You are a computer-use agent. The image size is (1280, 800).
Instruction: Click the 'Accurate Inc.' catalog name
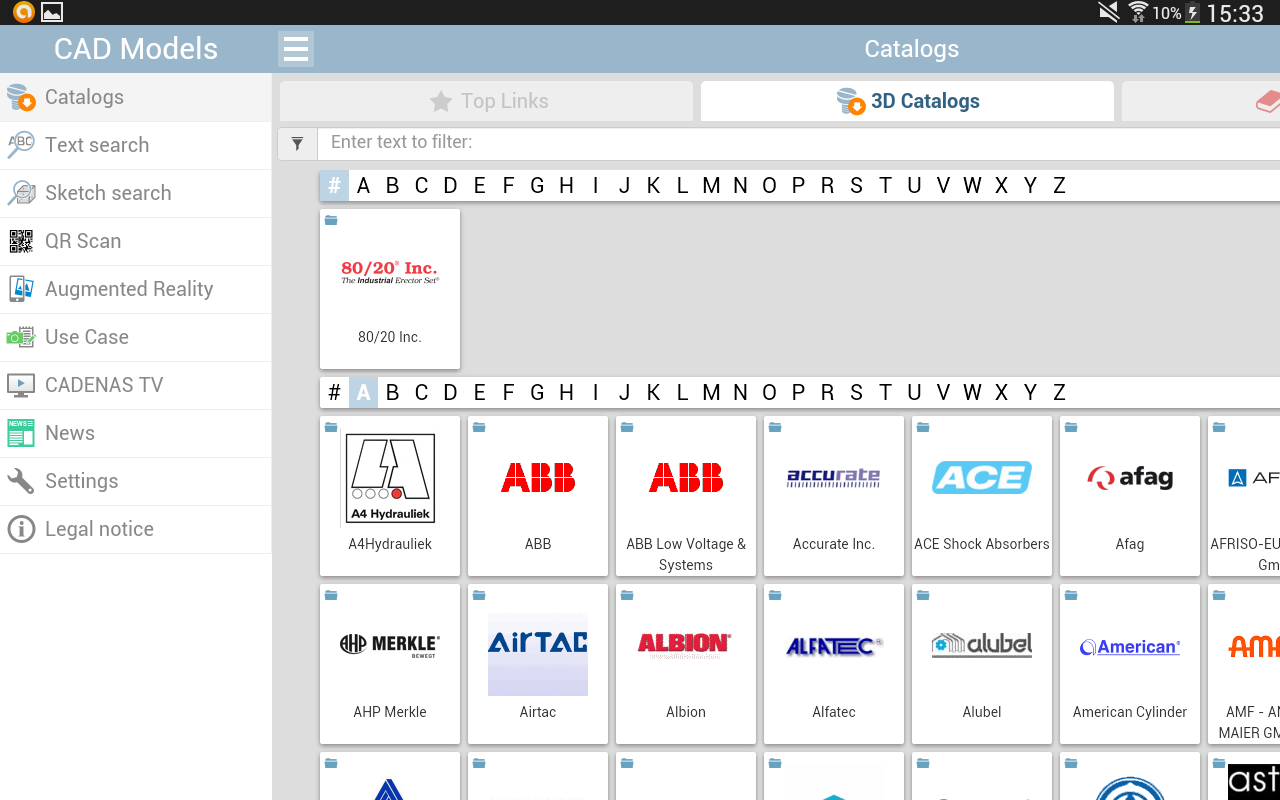click(834, 544)
